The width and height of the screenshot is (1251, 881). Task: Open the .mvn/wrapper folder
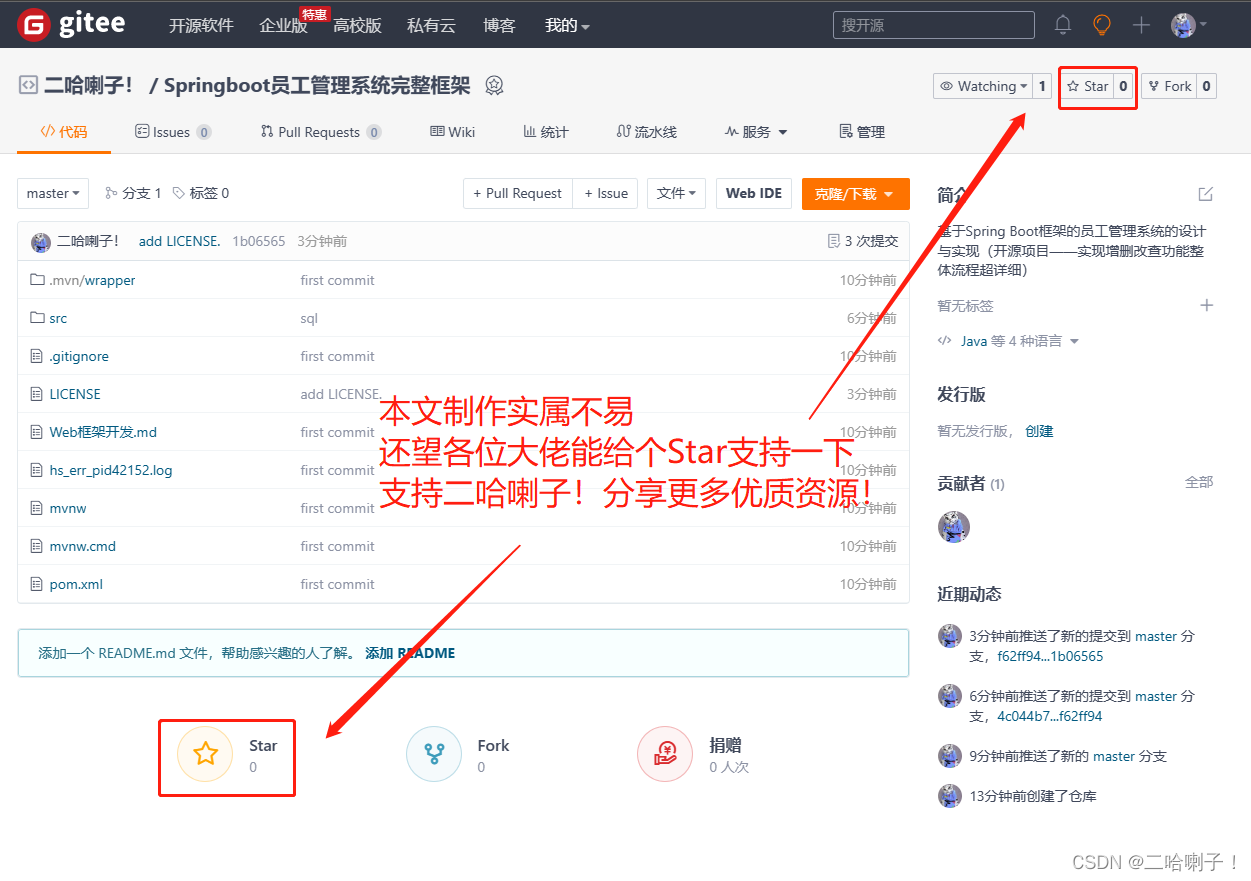coord(92,280)
